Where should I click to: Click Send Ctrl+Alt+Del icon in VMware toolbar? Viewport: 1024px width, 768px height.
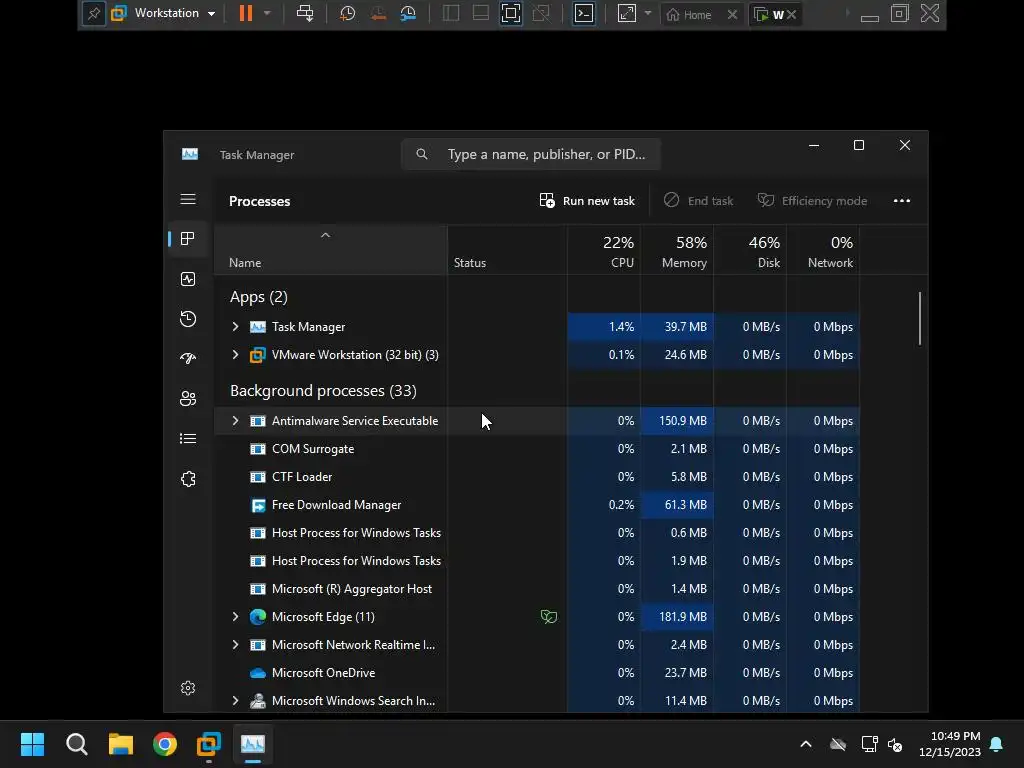coord(305,13)
